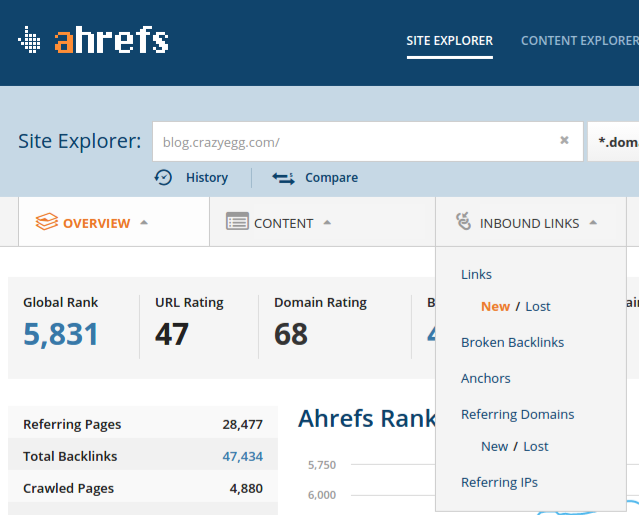Click the Inbound Links chain icon
This screenshot has width=639, height=515.
(463, 221)
